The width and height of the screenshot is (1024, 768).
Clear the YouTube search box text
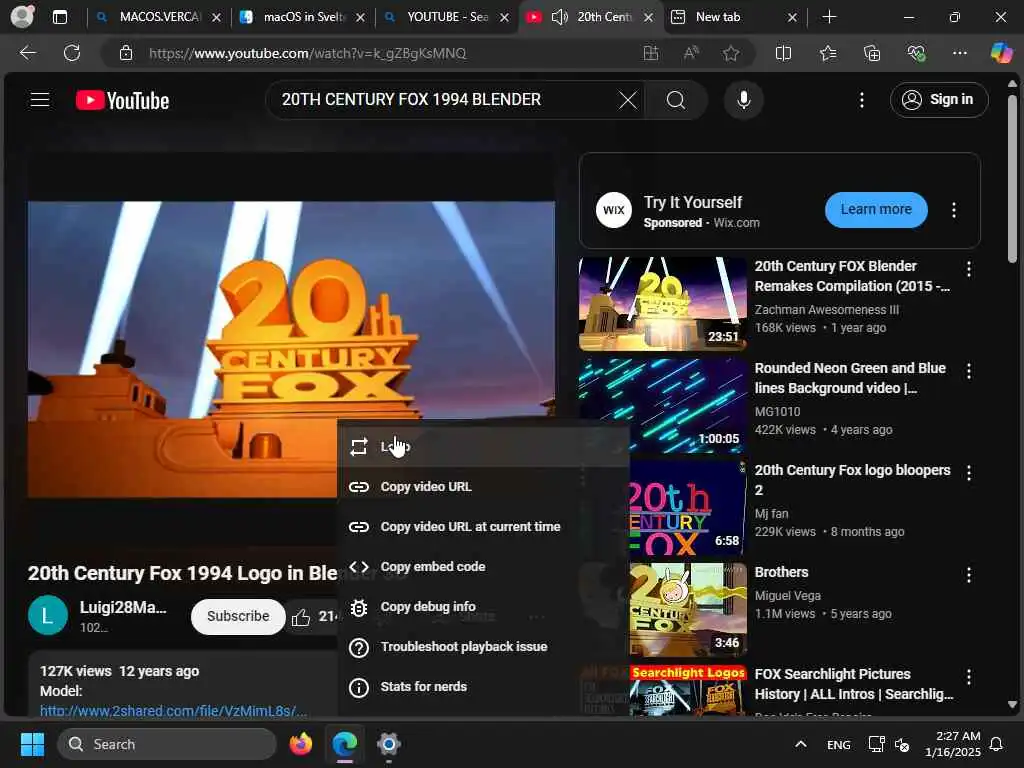pos(628,100)
